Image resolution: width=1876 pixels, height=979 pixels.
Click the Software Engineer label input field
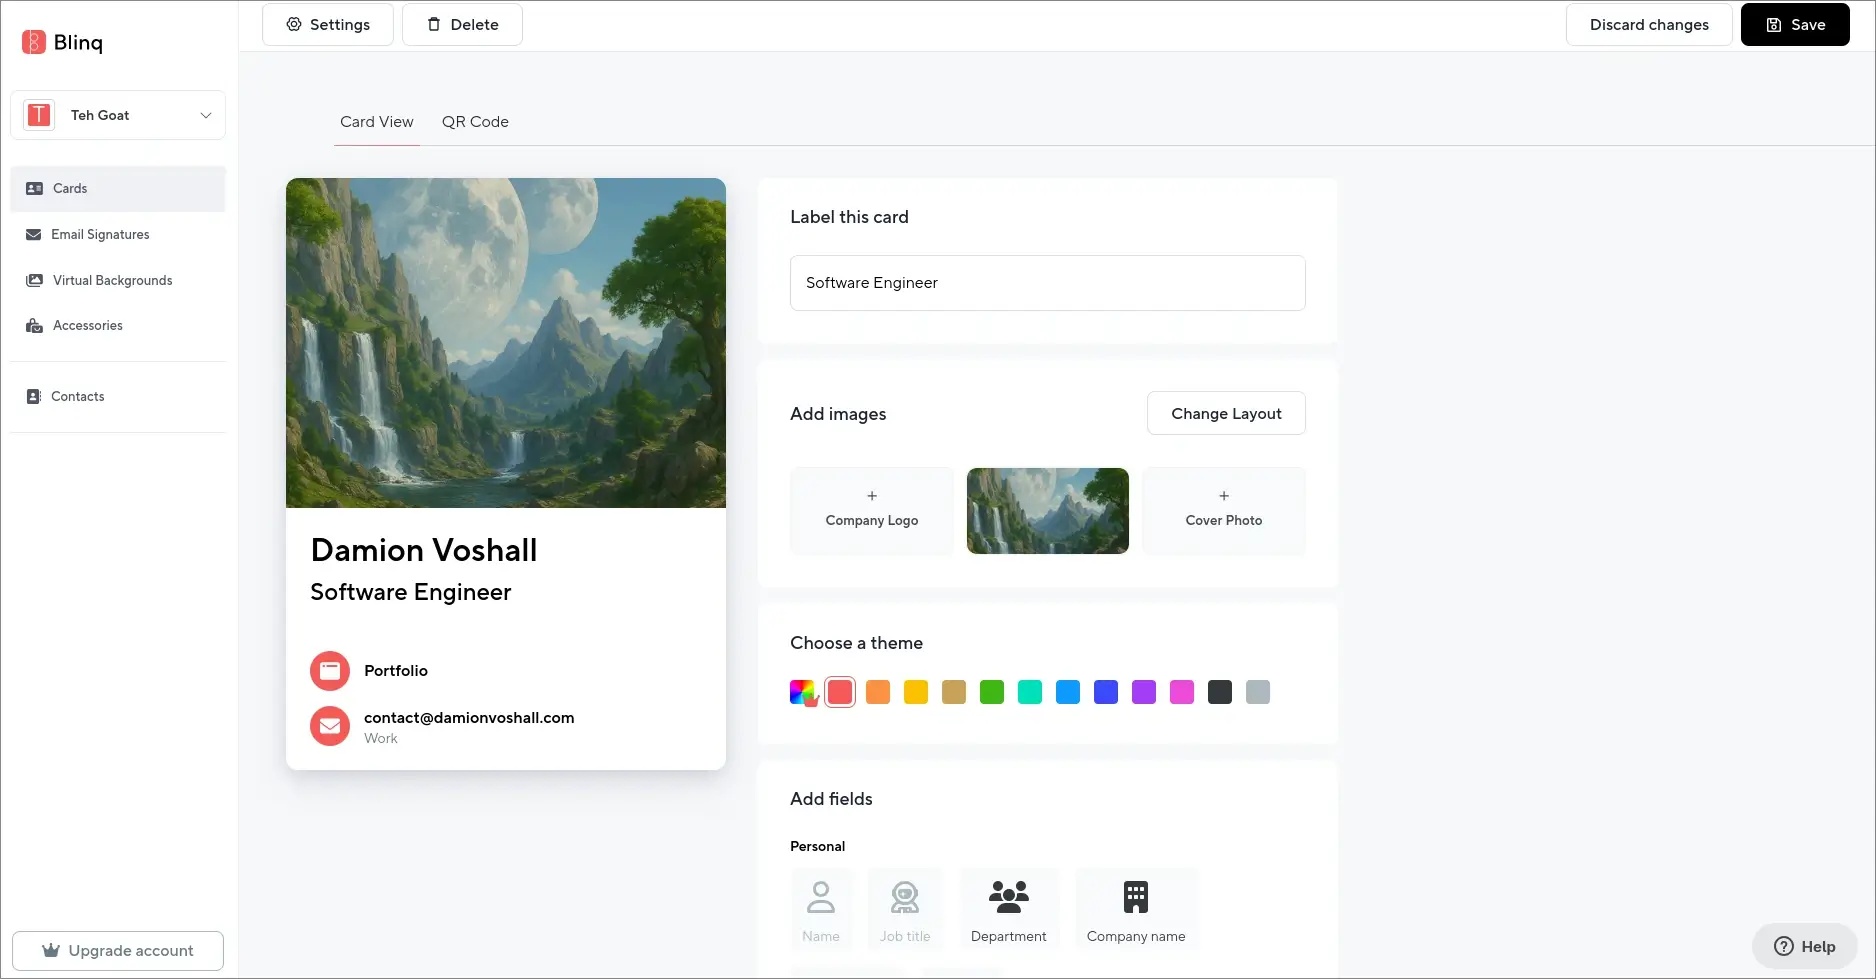(1047, 283)
